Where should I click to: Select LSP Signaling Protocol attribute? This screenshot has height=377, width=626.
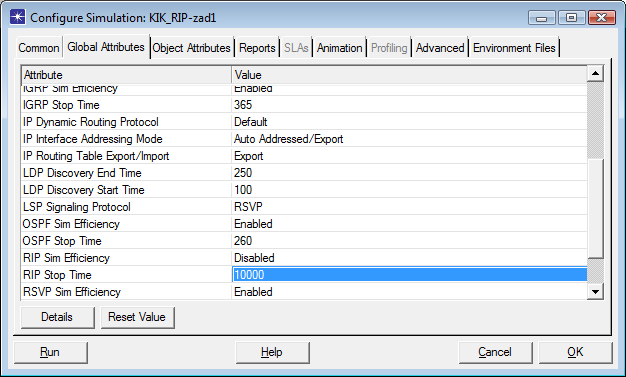(x=126, y=207)
